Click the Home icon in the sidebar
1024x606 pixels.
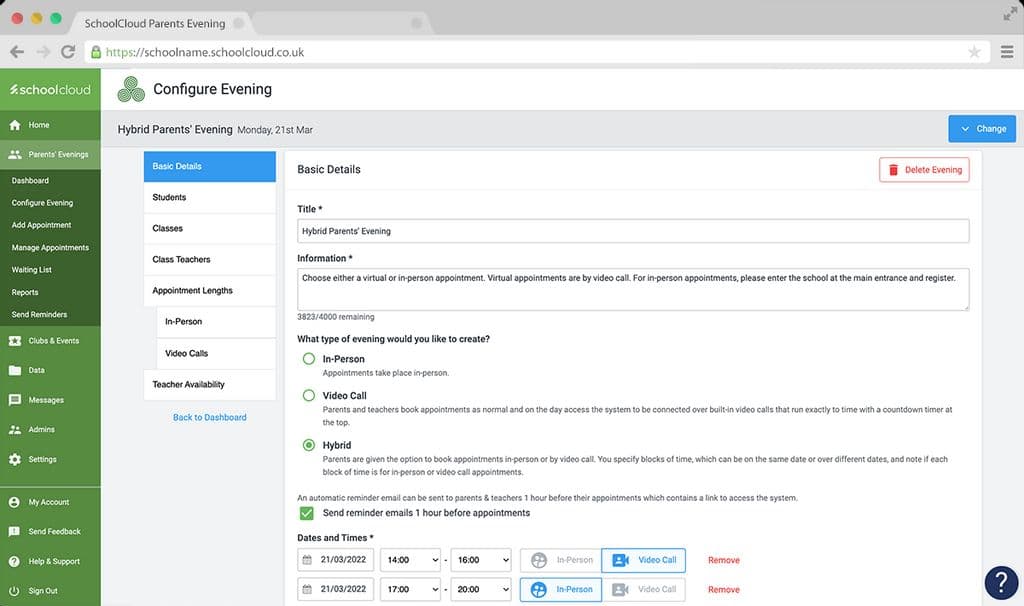13,126
